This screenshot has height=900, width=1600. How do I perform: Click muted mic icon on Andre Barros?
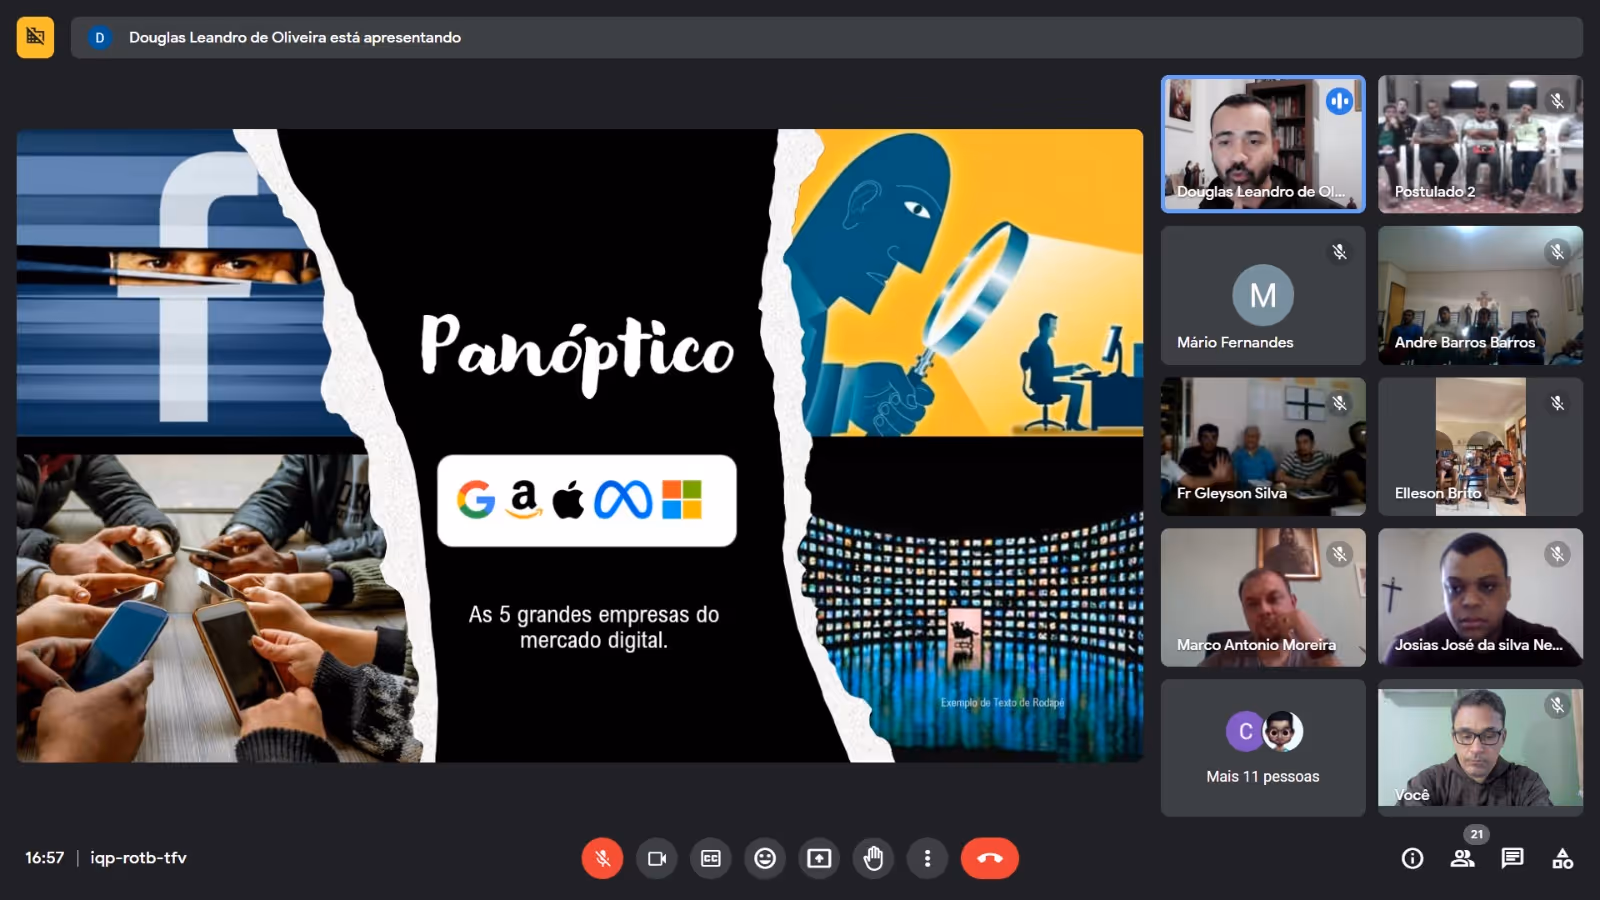tap(1557, 252)
